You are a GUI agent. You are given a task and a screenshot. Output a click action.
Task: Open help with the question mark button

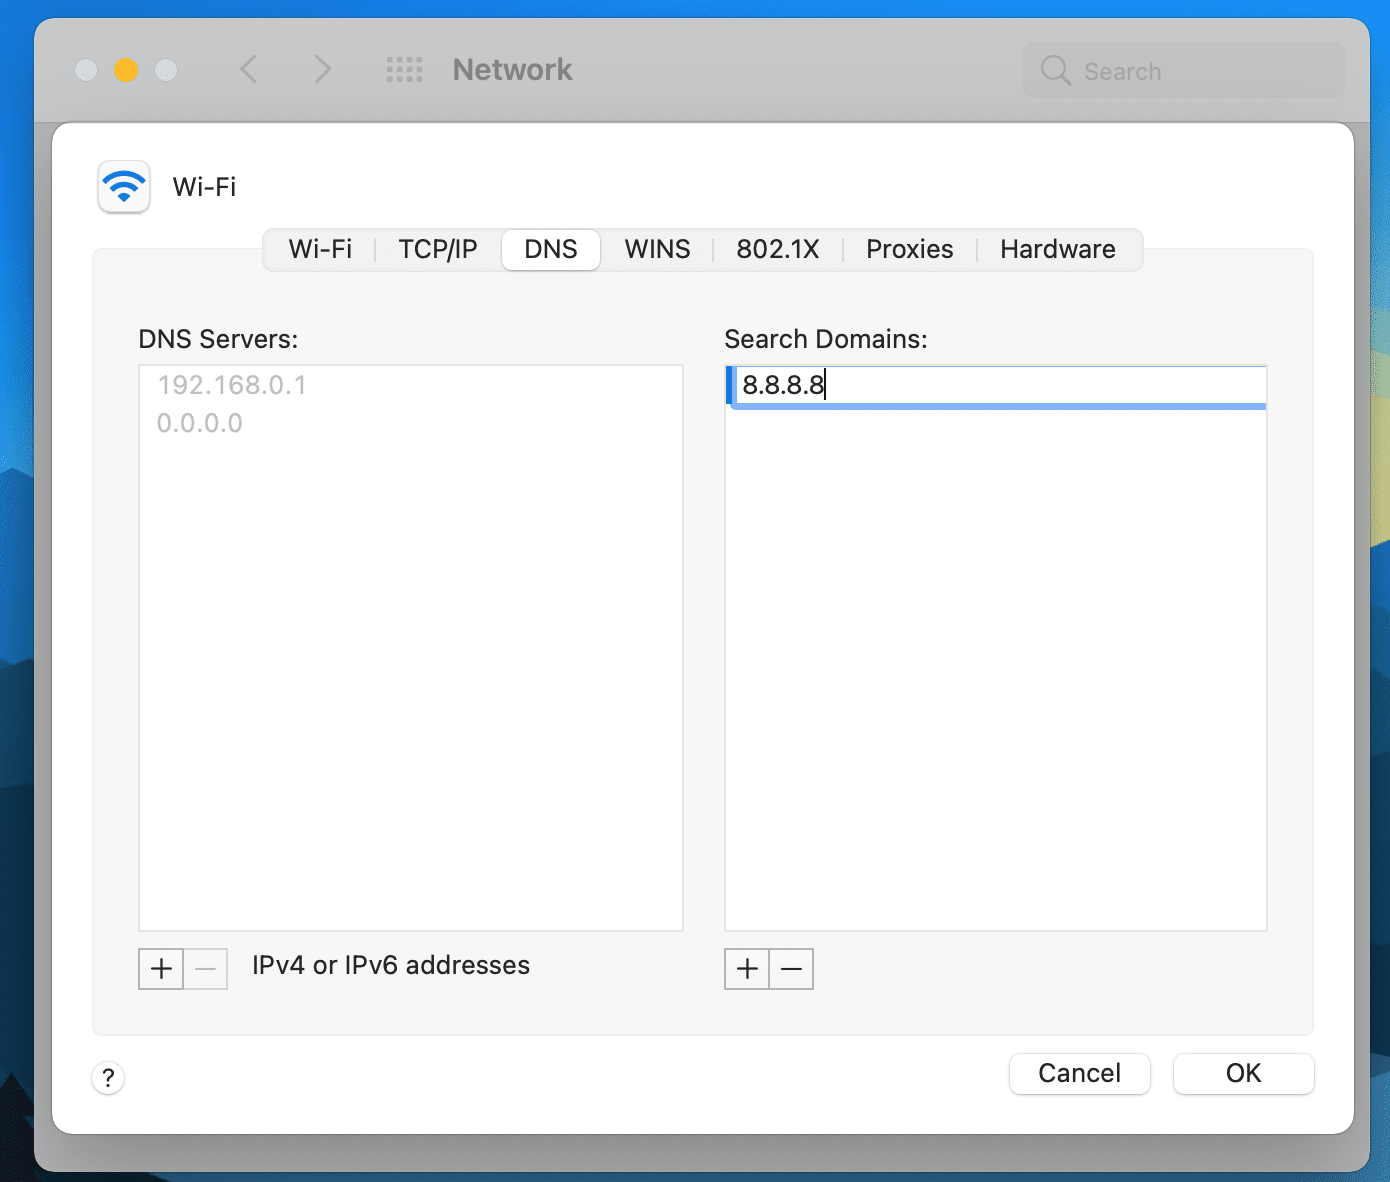108,1078
